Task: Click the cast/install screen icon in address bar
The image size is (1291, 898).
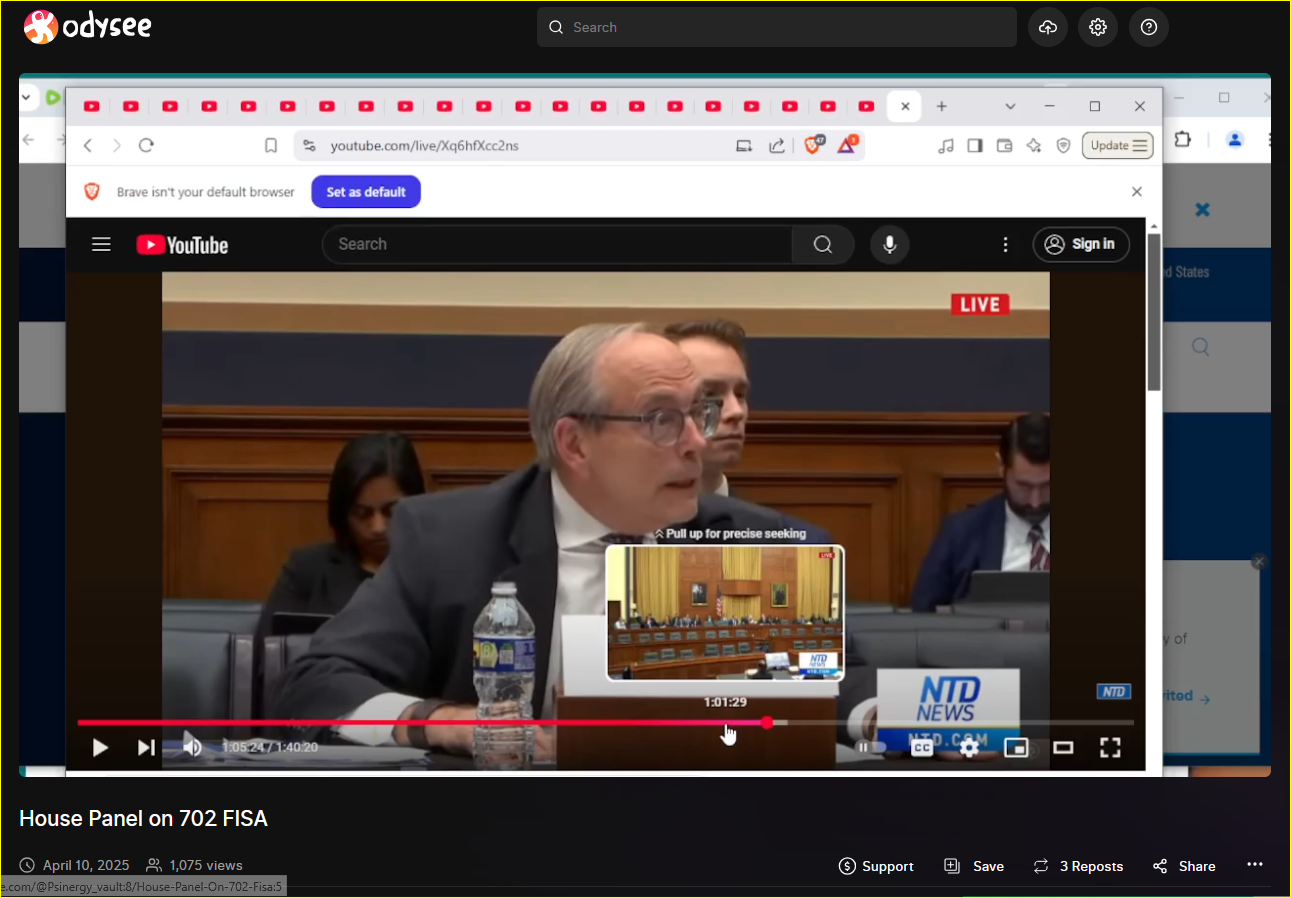Action: (744, 145)
